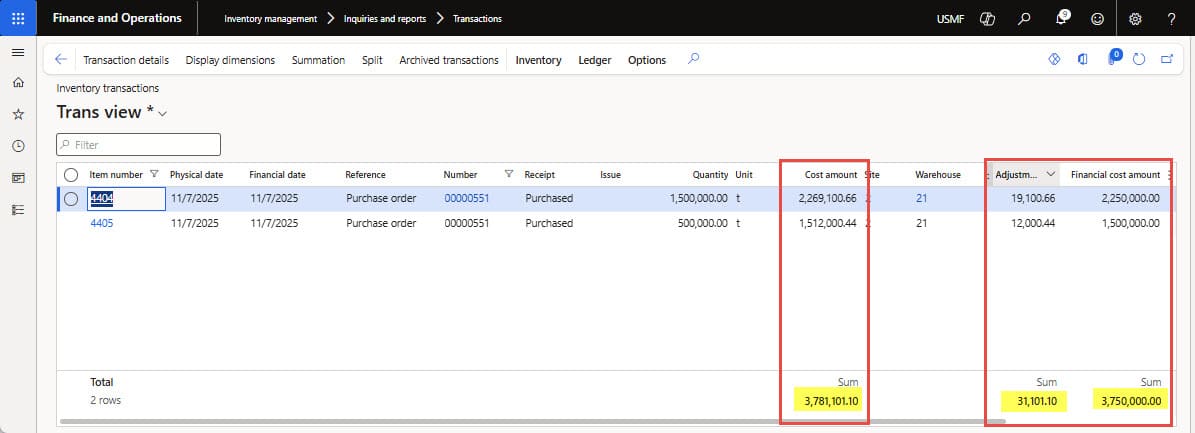Open the Settings gear icon
This screenshot has height=433, width=1195.
(x=1135, y=19)
